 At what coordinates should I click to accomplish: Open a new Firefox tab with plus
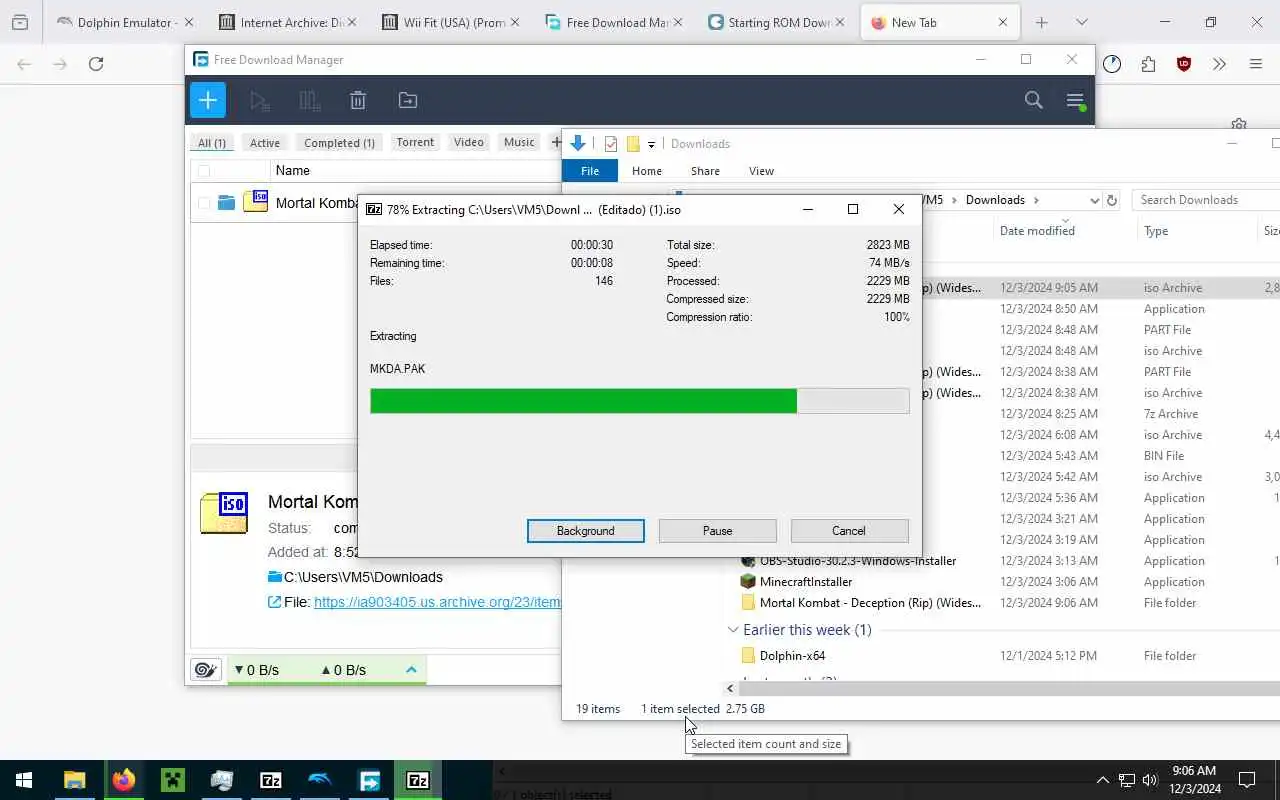coord(1042,22)
